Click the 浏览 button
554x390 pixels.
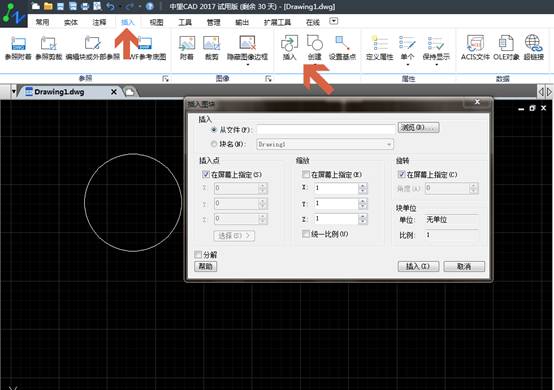coord(418,128)
